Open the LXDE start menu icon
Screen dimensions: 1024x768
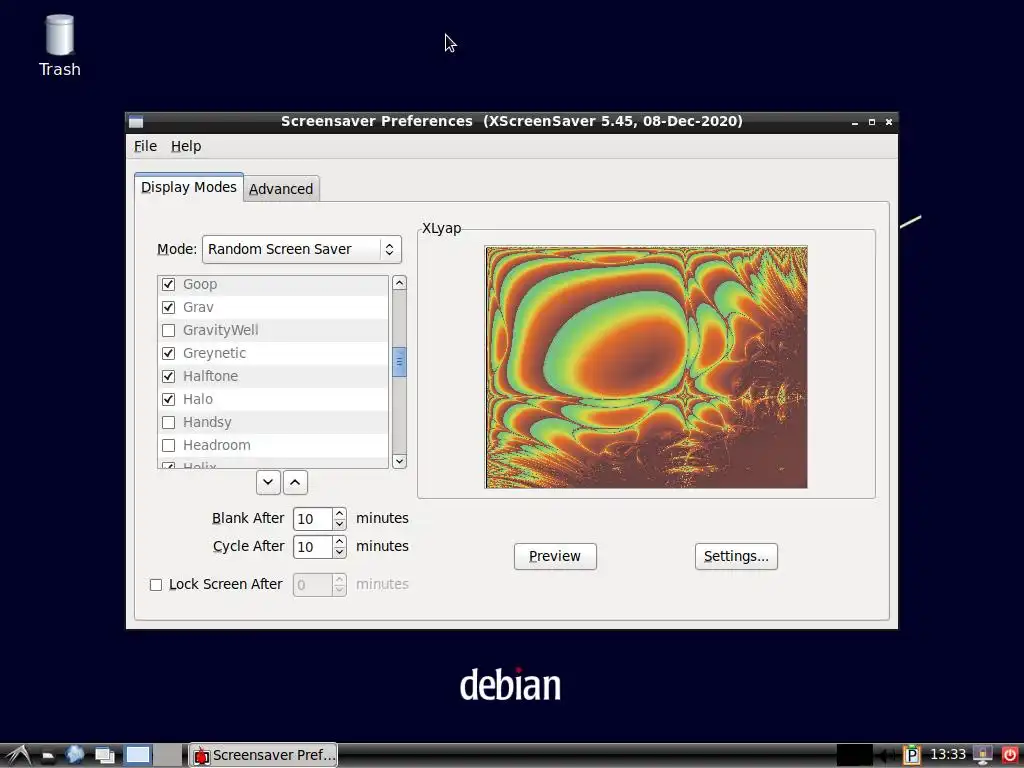click(x=18, y=755)
